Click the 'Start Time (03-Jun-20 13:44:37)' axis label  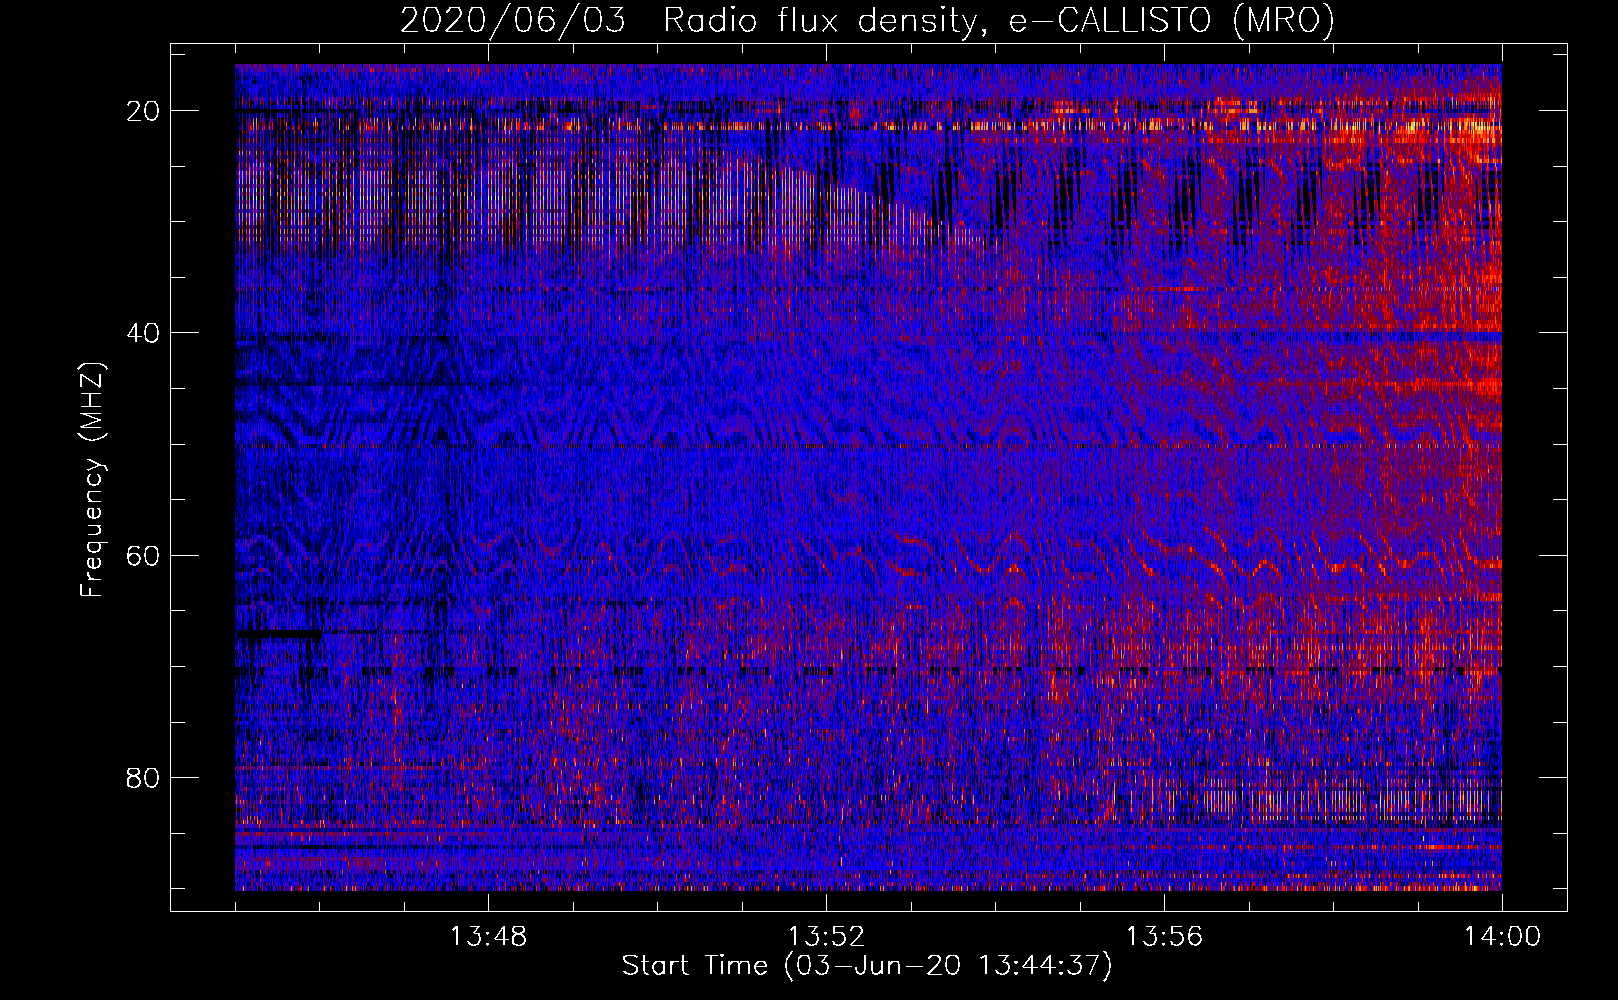867,966
